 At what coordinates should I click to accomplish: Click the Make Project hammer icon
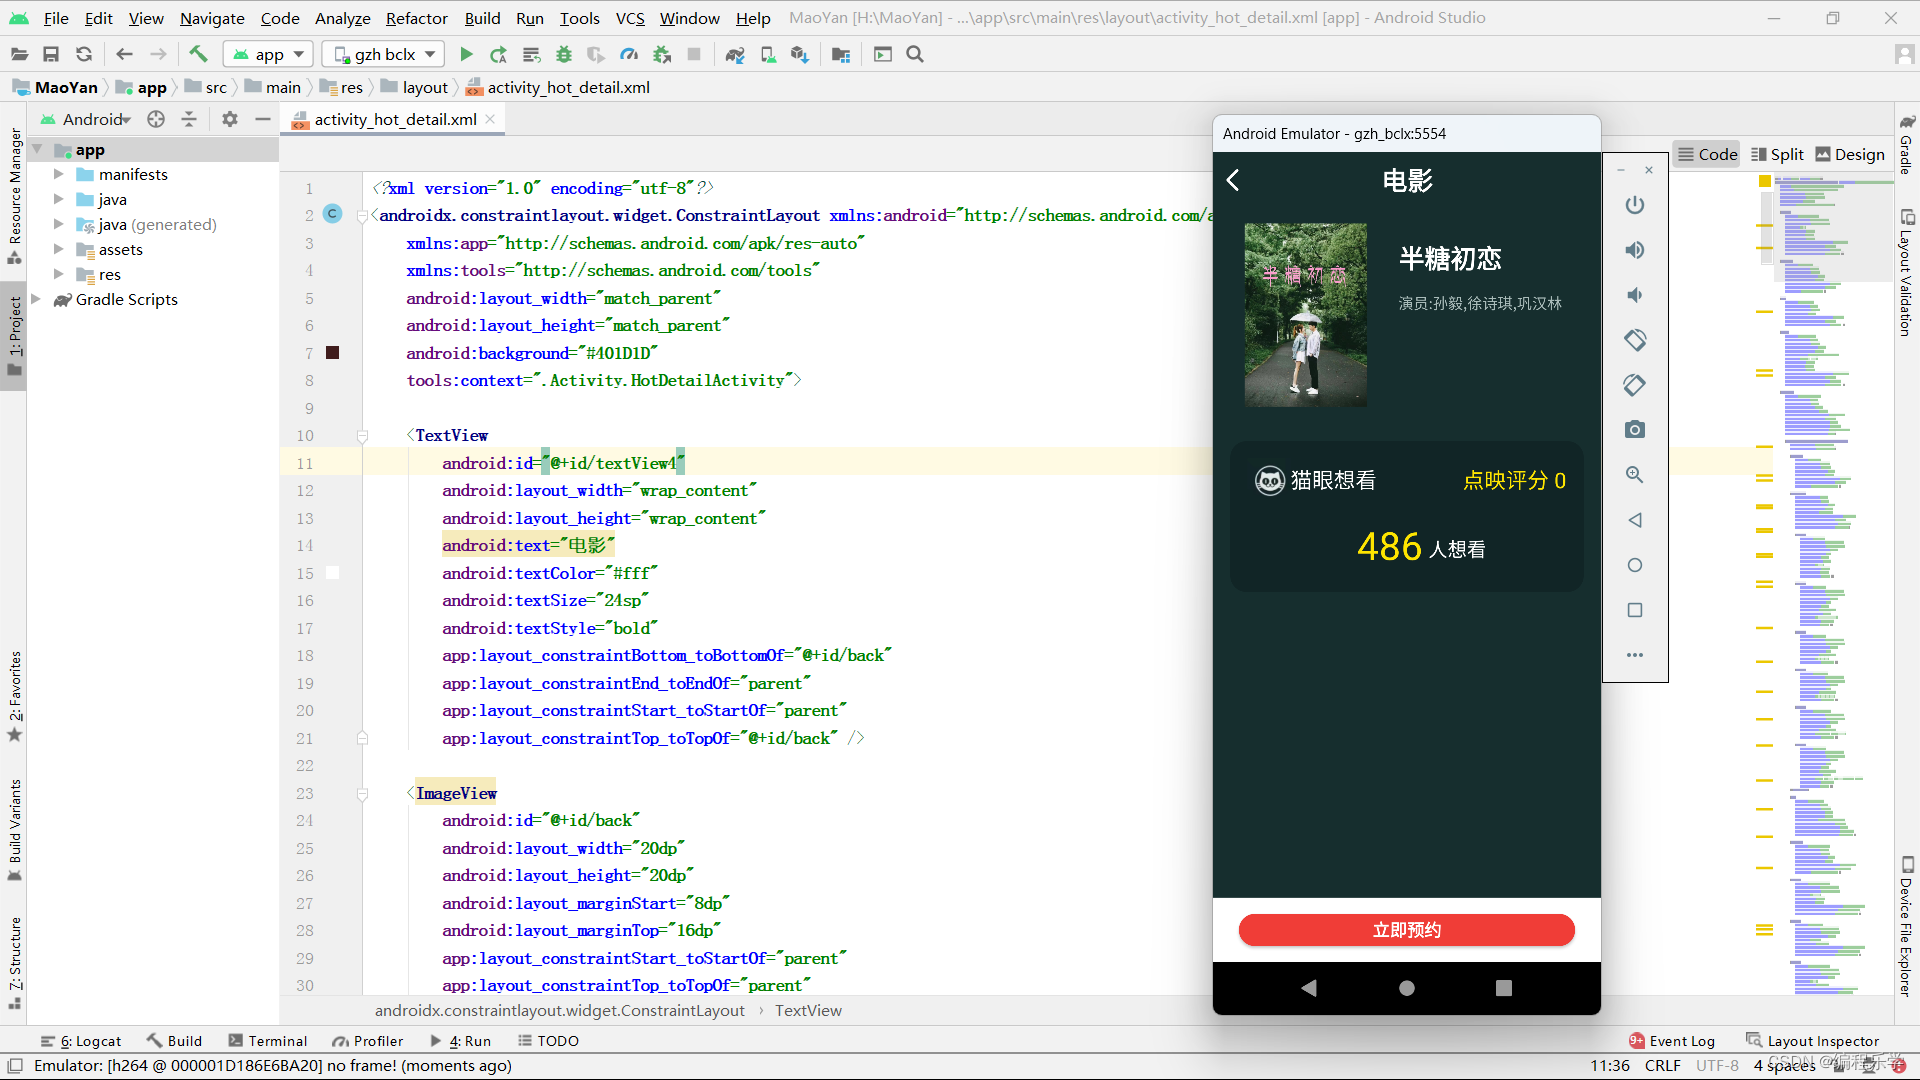click(x=198, y=55)
